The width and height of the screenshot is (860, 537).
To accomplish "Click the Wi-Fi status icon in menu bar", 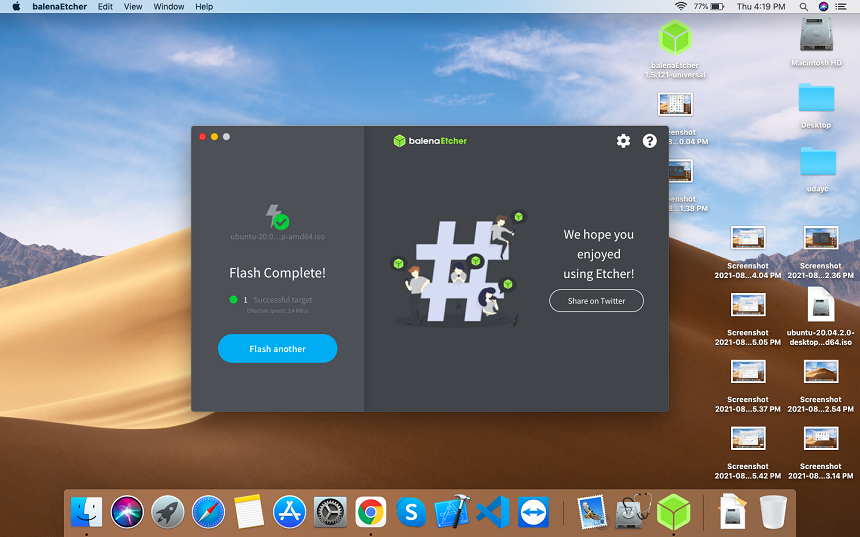I will (681, 7).
